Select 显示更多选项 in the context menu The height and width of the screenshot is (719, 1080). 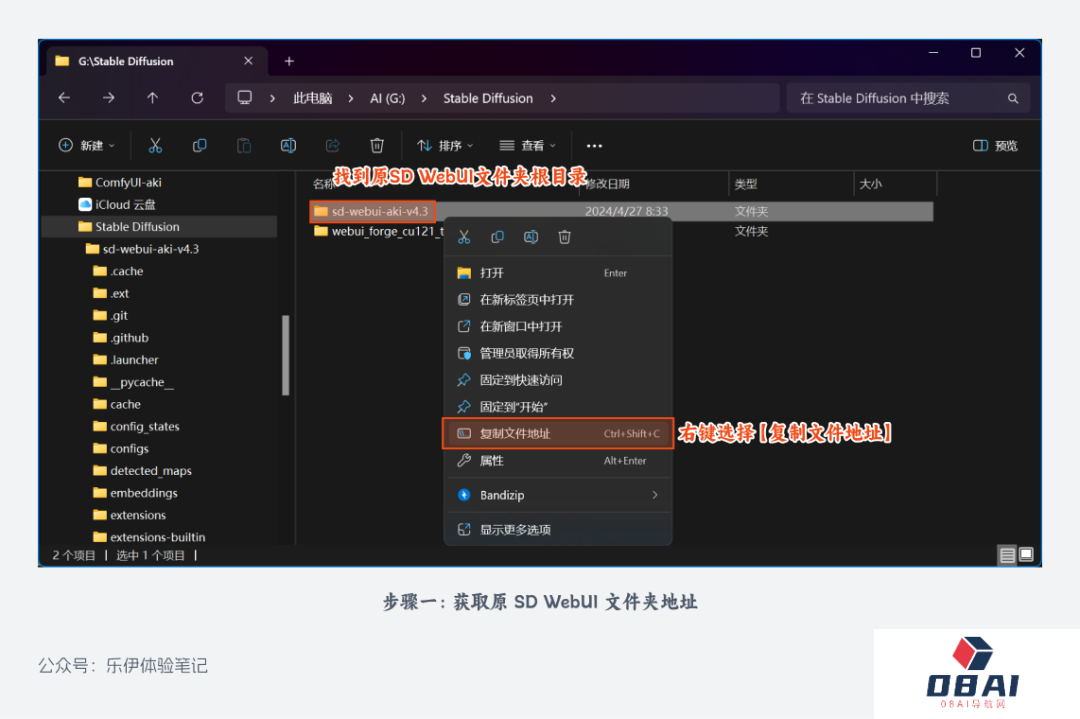pos(558,530)
